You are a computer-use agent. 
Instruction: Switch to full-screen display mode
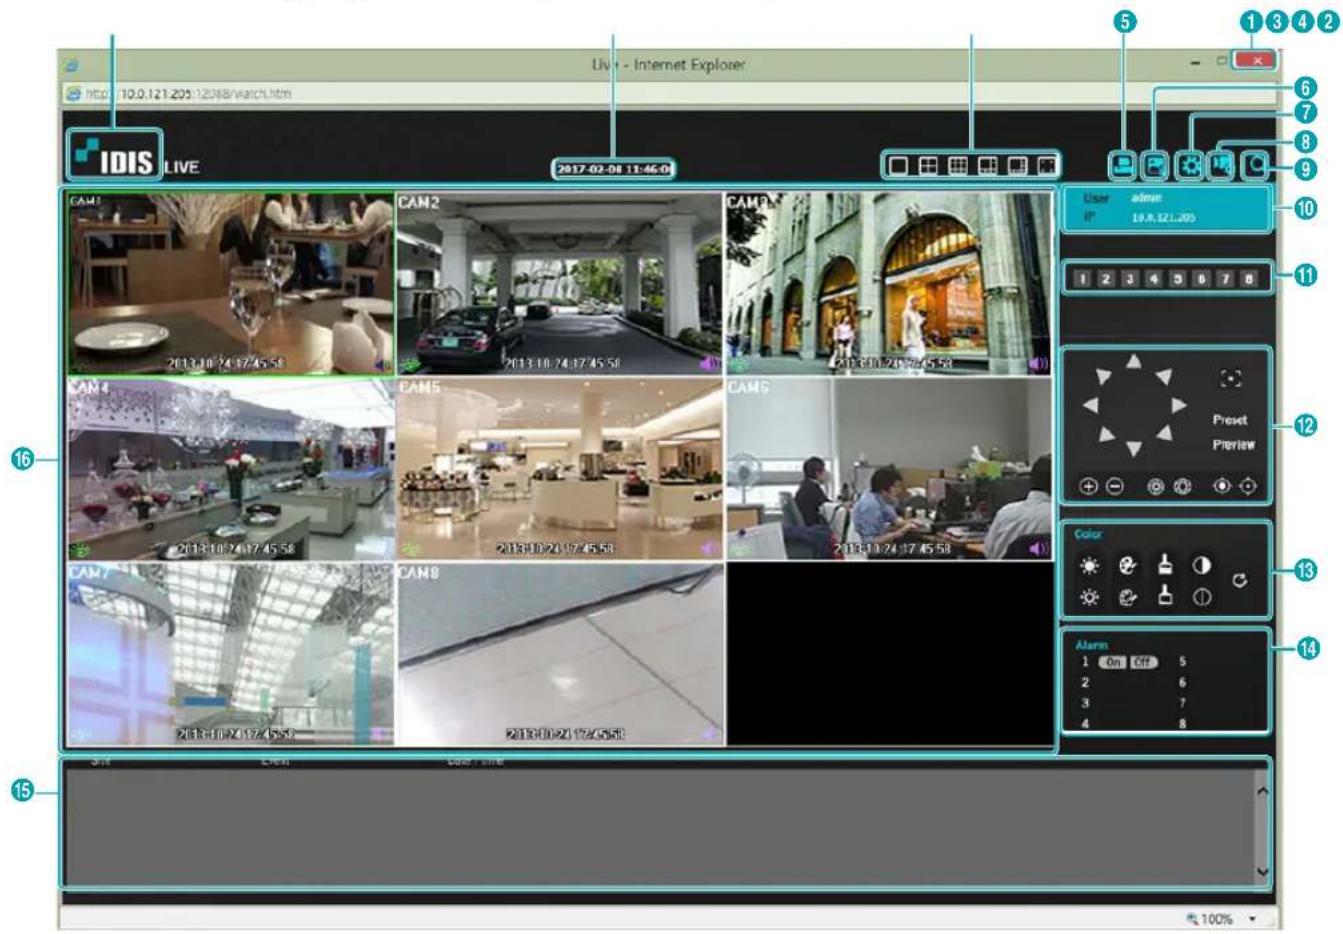1046,166
